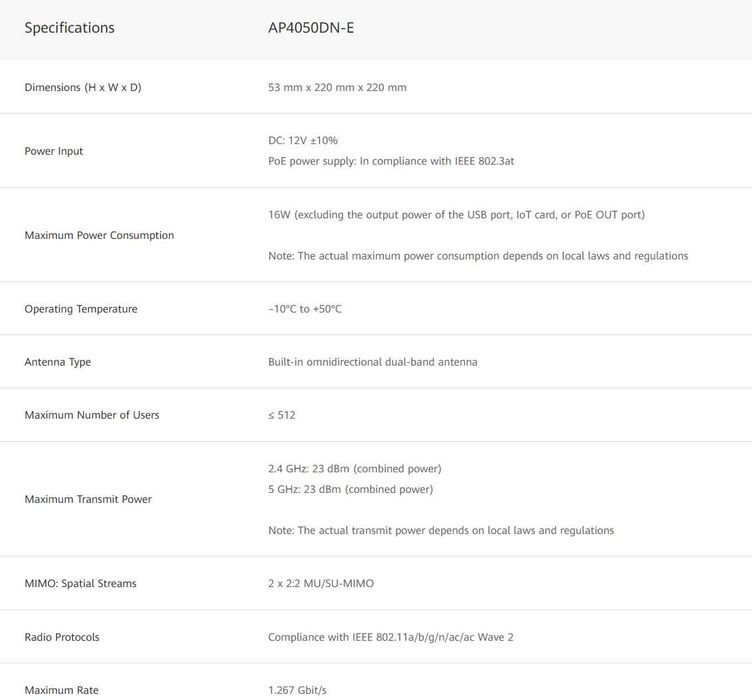Image resolution: width=752 pixels, height=700 pixels.
Task: Select the Built-in omnidirectional dual-band antenna text
Action: 373,362
